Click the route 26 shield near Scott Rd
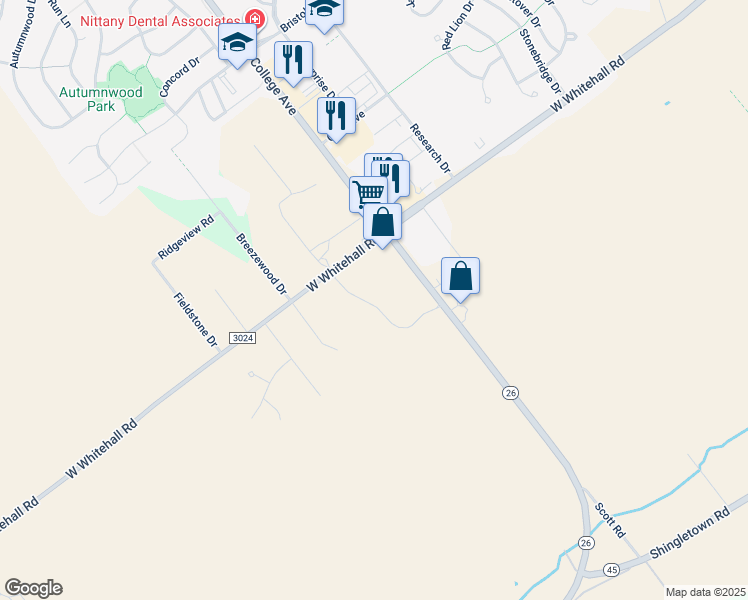This screenshot has height=600, width=748. (586, 543)
